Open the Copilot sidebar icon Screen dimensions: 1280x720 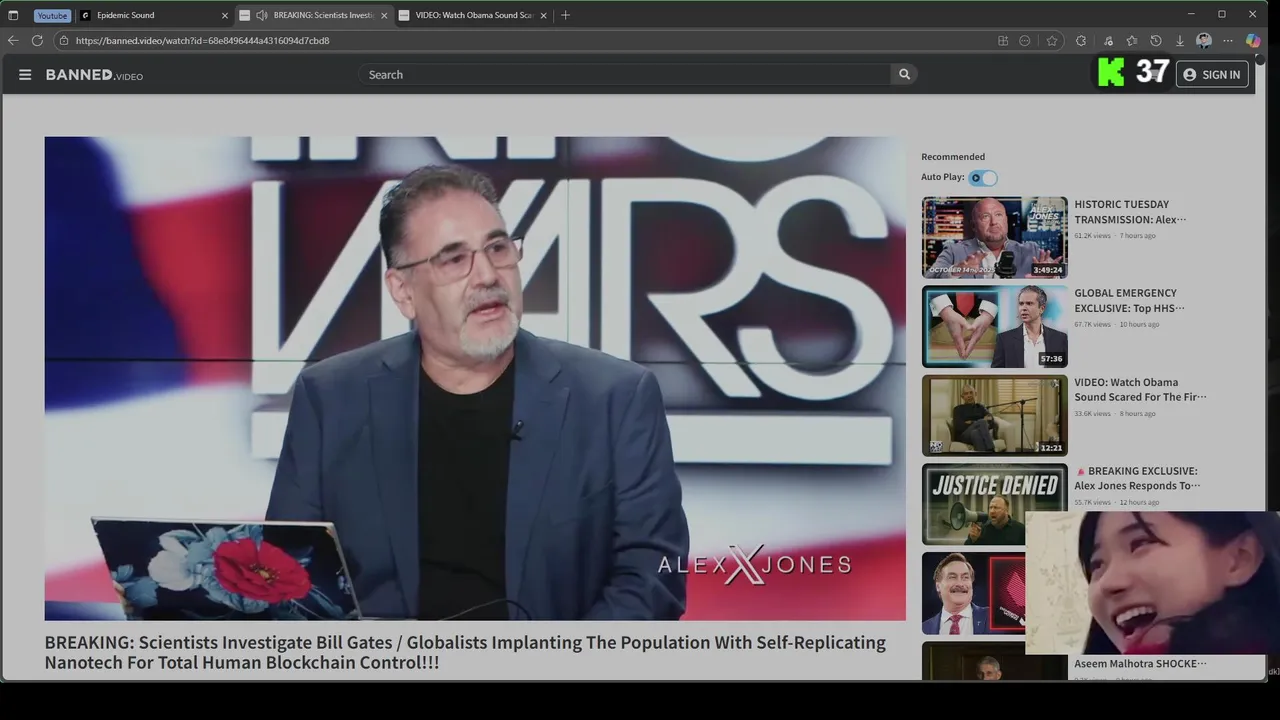pyautogui.click(x=1253, y=41)
